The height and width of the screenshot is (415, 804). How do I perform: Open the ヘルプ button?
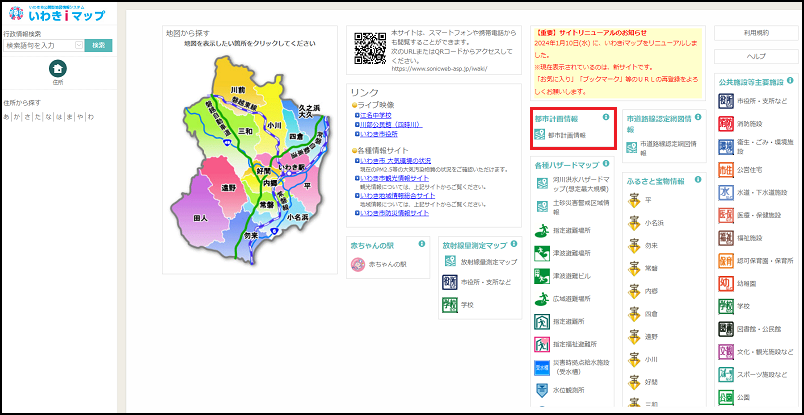pyautogui.click(x=756, y=56)
